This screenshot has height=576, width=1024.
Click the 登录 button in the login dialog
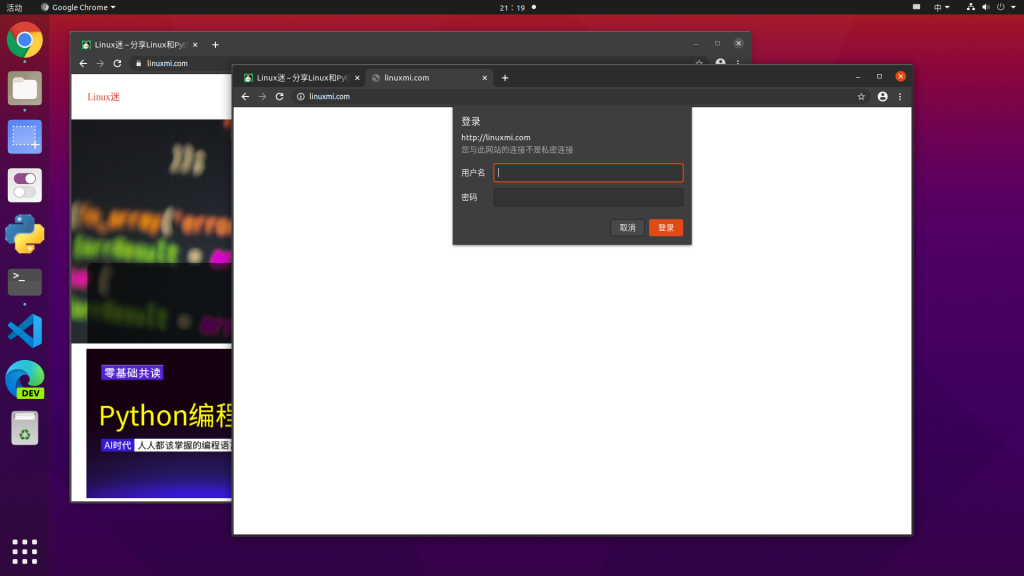[x=665, y=228]
